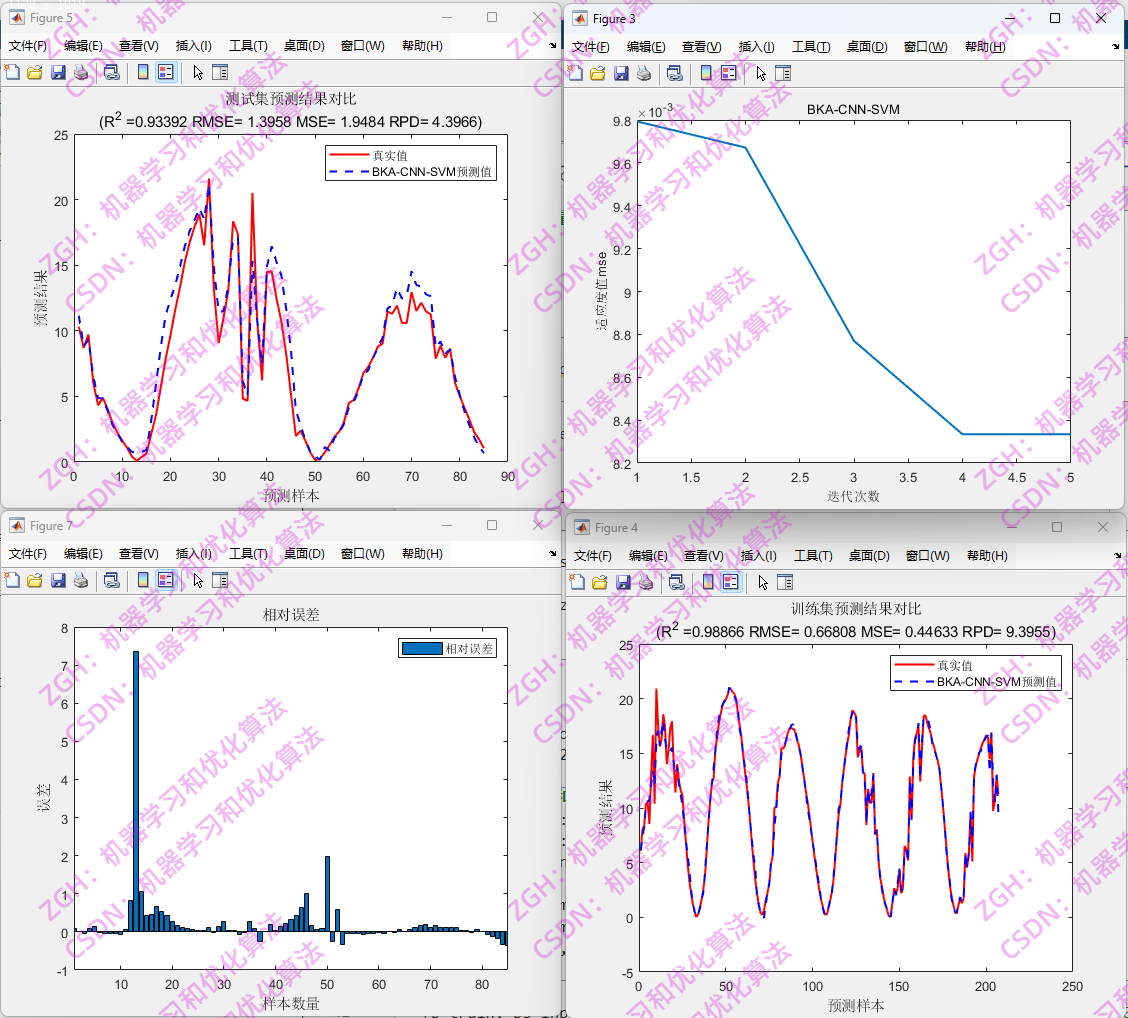
Task: Minimize the Figure 7 window
Action: [x=447, y=526]
